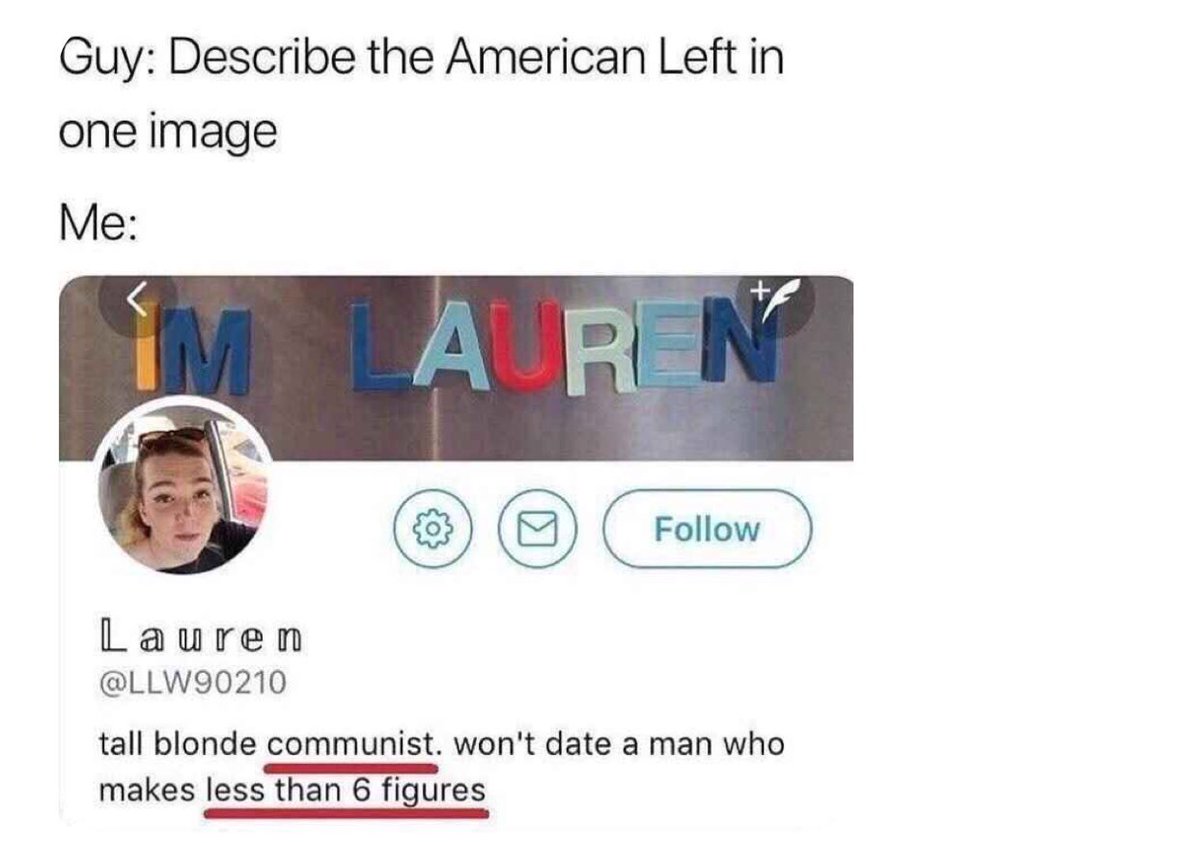Click the LAUREN magnet letters on the banner
The image size is (1199, 843).
(565, 345)
